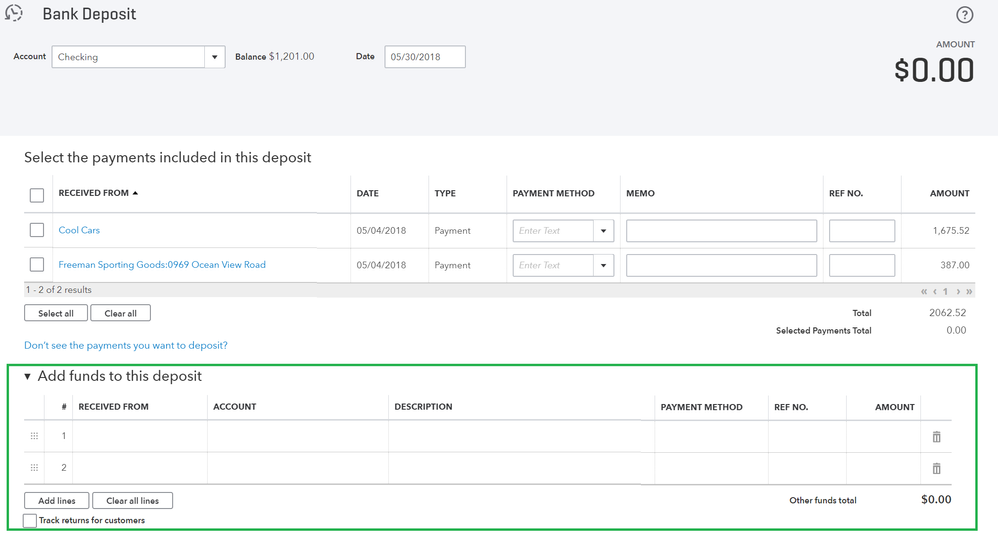Enable Track returns for customers

click(x=30, y=520)
